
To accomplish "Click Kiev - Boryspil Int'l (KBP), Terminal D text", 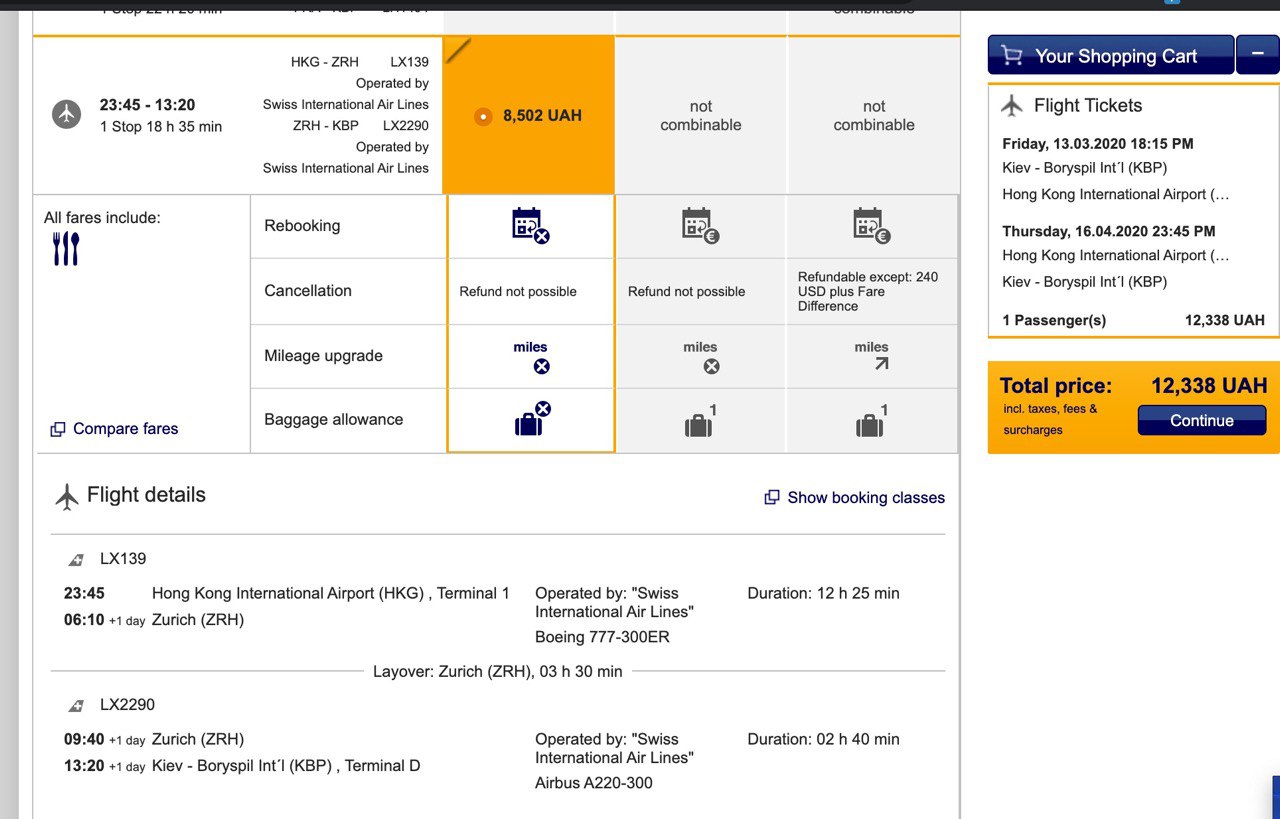I will pyautogui.click(x=286, y=766).
